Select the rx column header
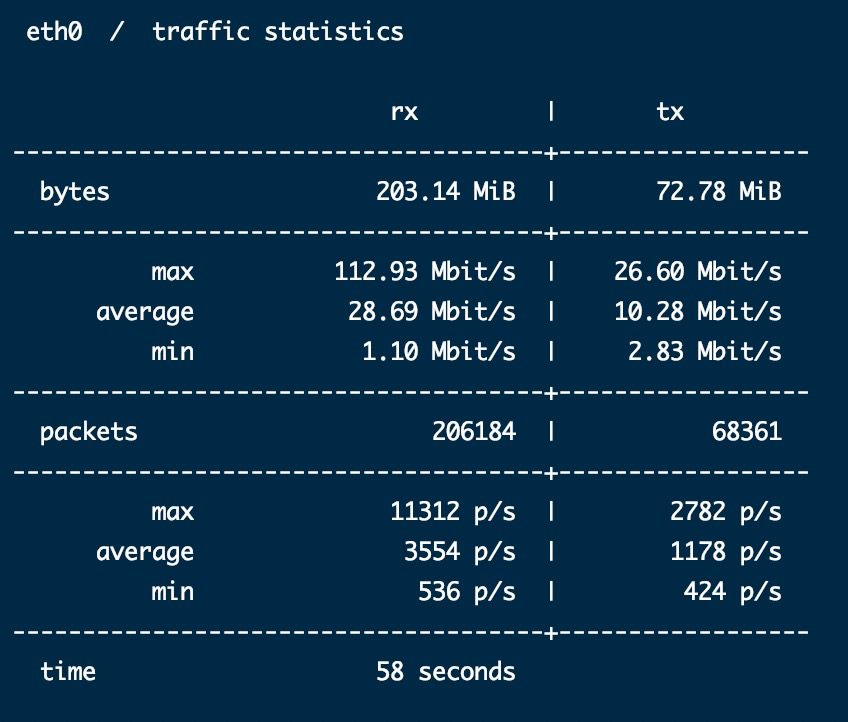Screen dimensions: 848x722 pyautogui.click(x=404, y=112)
